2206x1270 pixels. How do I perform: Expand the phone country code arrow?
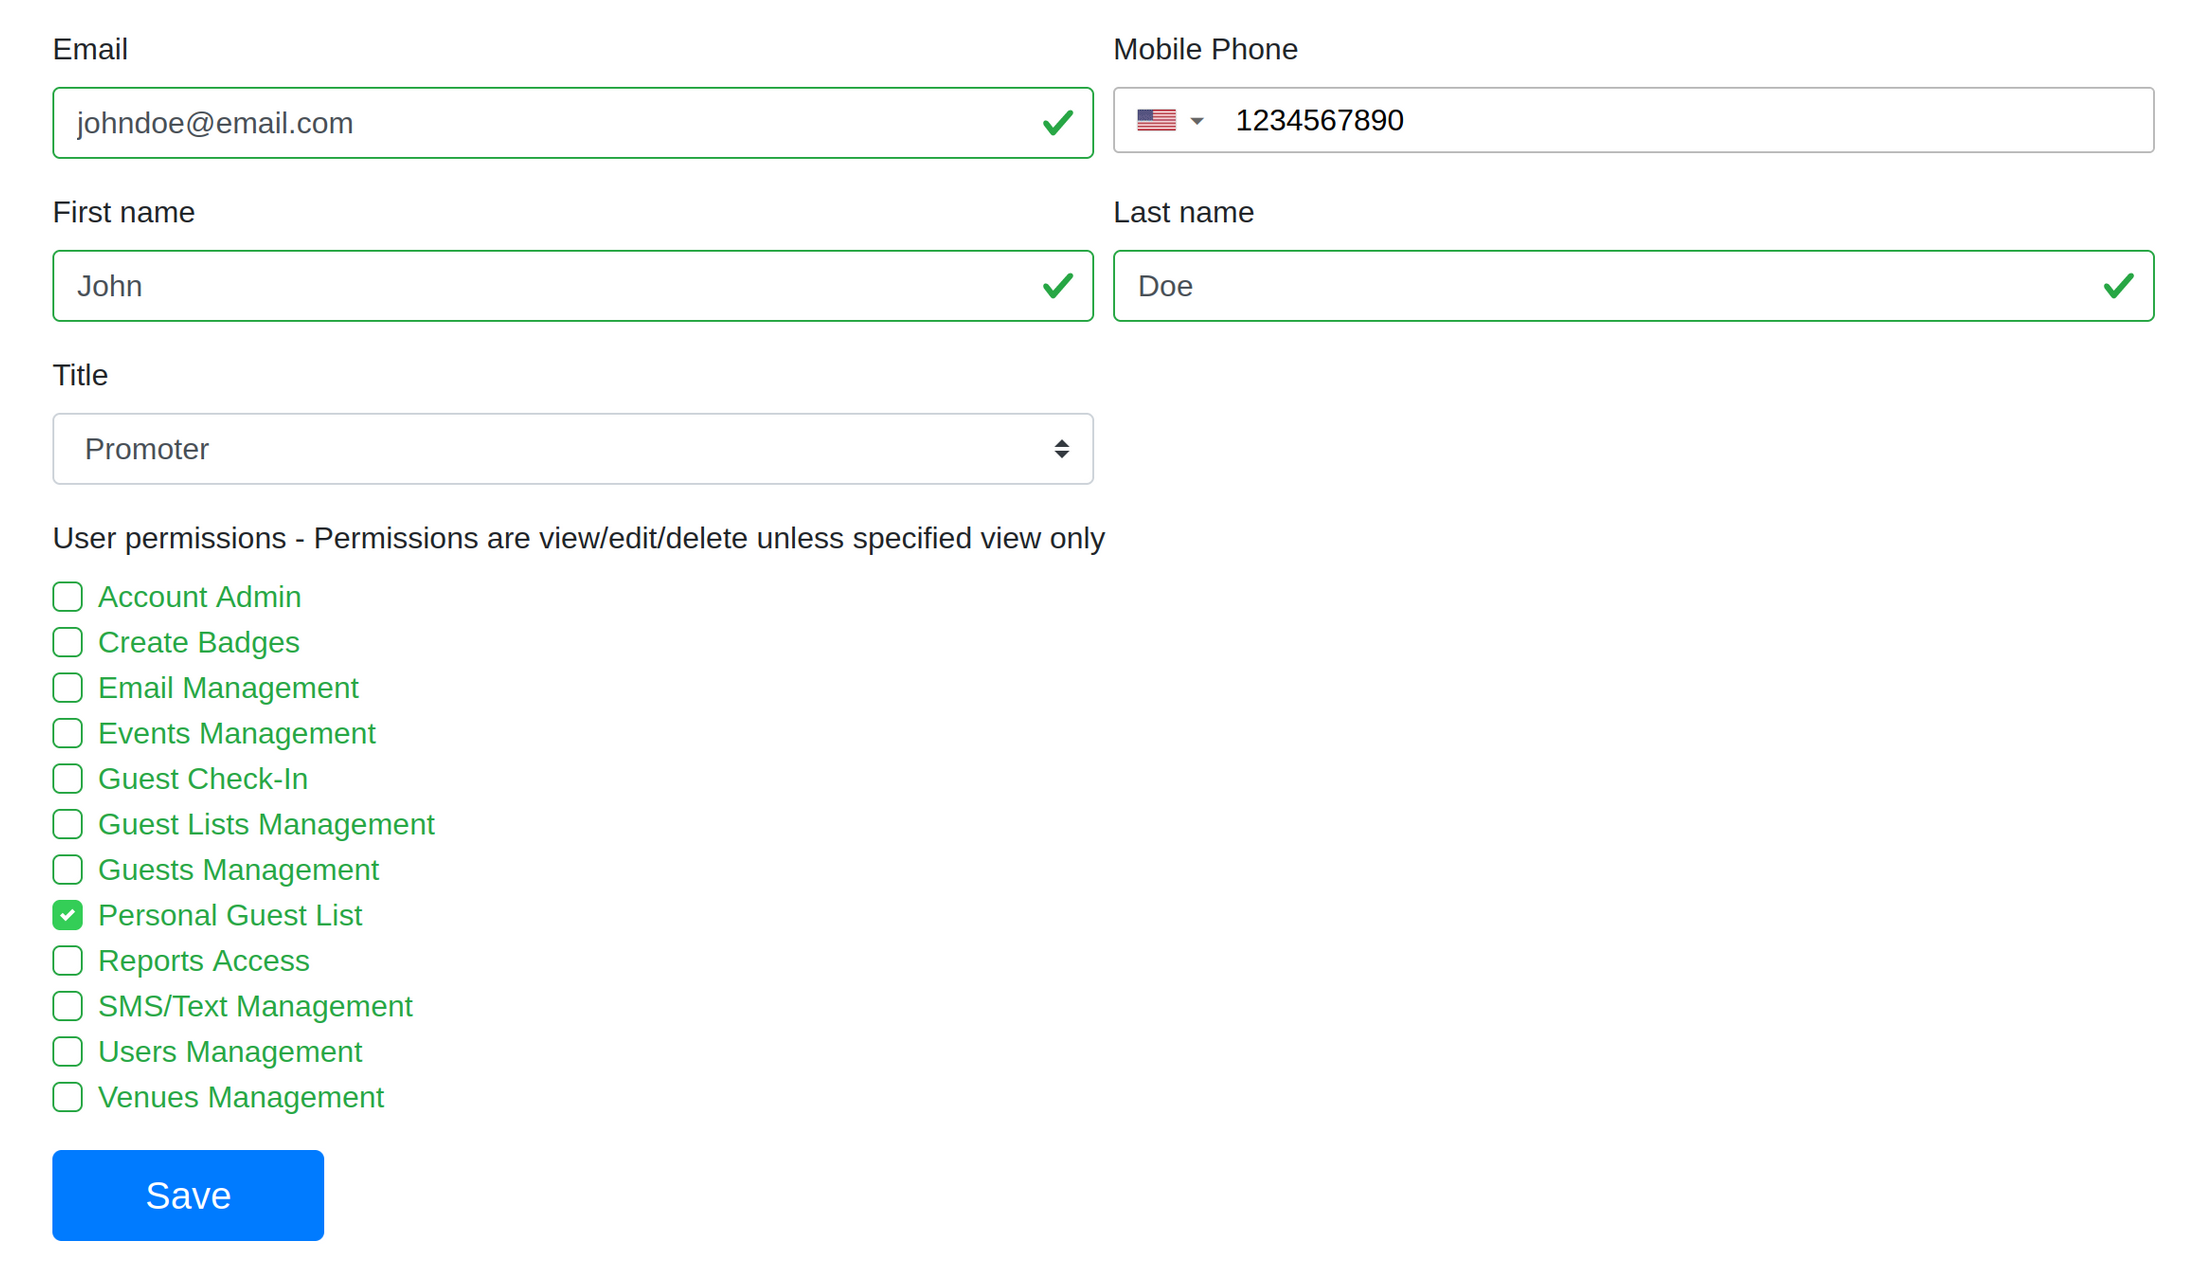1197,121
